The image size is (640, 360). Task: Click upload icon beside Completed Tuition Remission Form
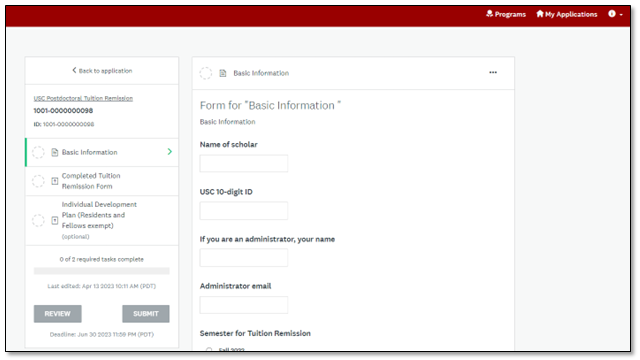tap(55, 181)
